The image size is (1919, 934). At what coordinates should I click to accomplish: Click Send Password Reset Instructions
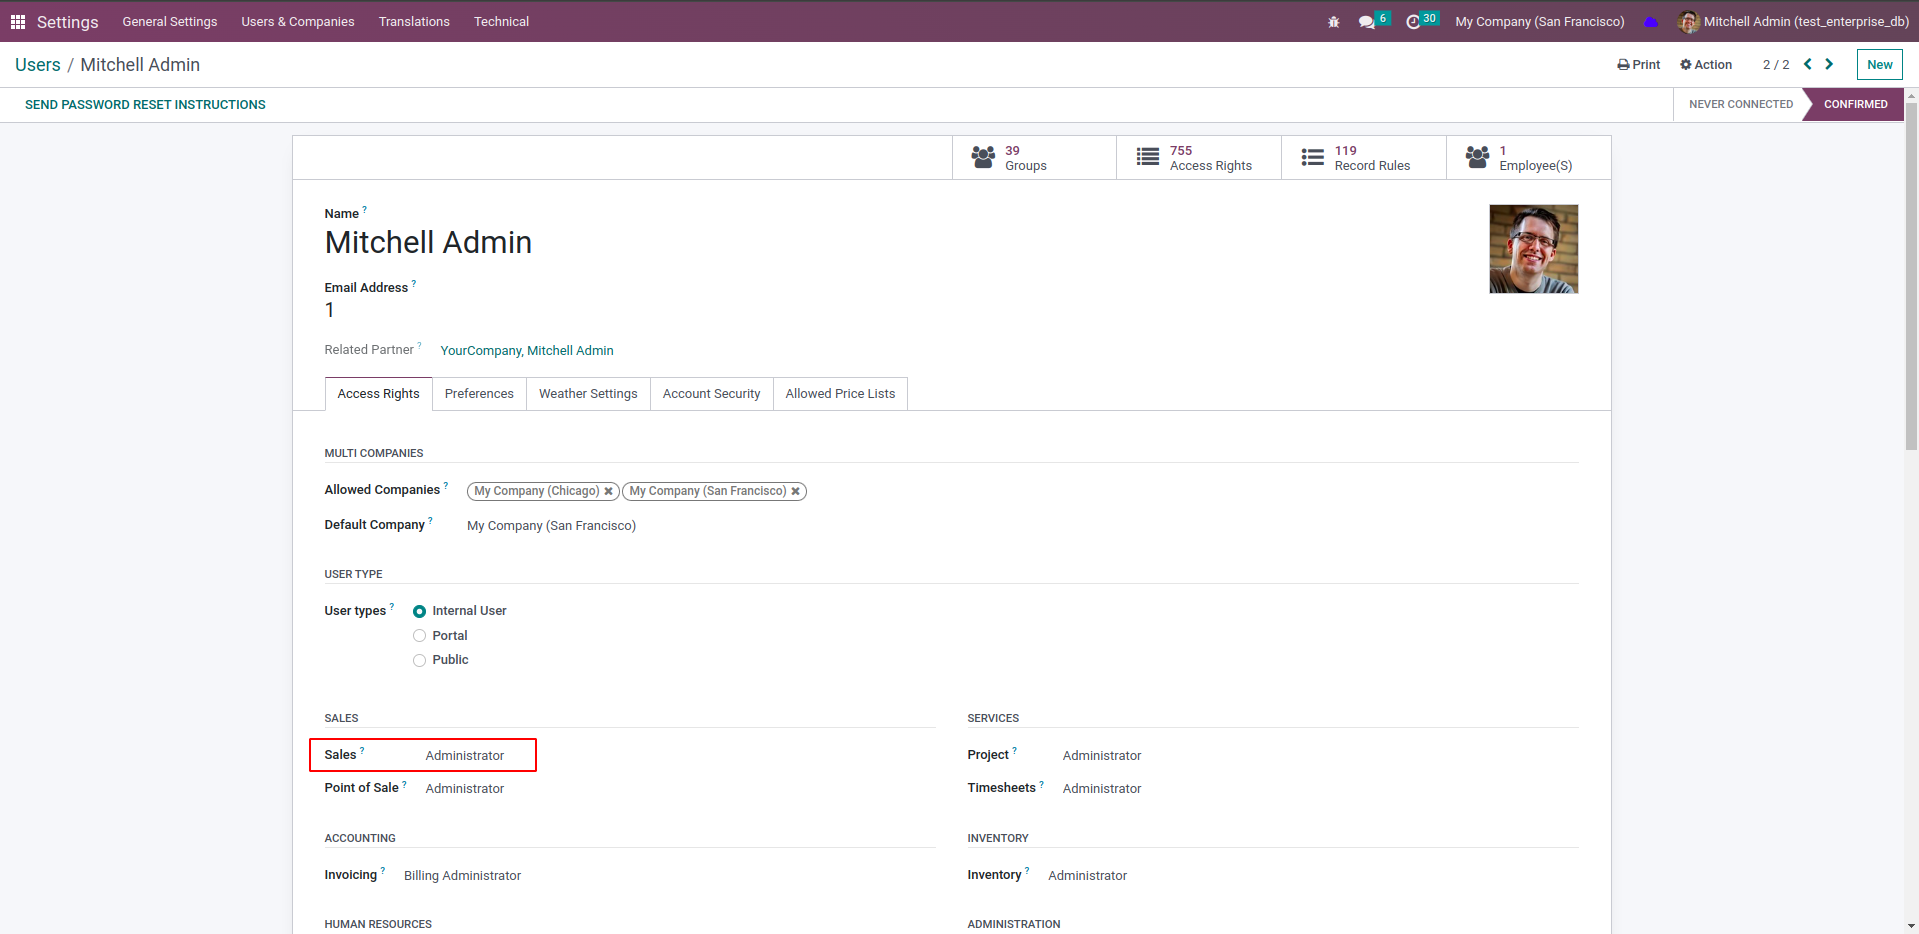click(145, 105)
